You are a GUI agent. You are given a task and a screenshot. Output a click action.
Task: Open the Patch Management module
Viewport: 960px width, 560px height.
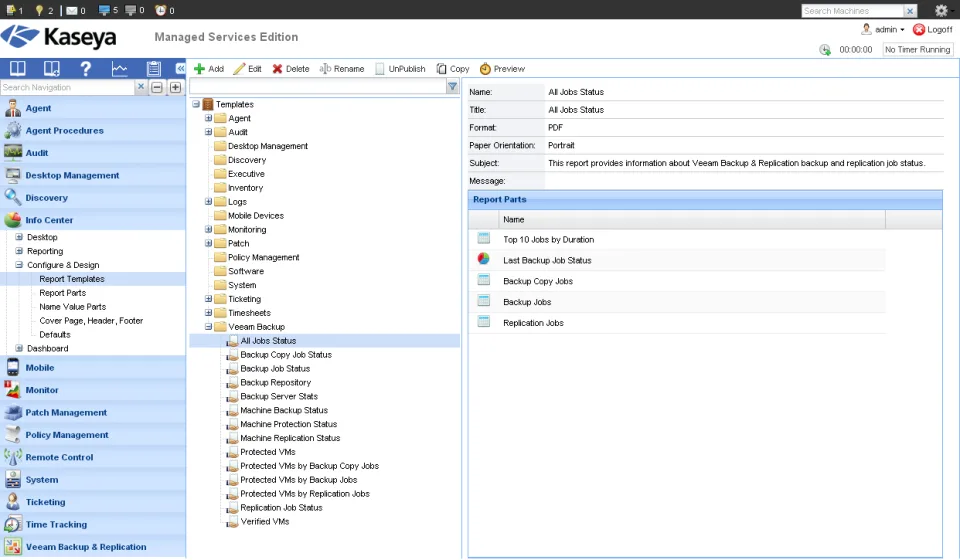tap(93, 413)
